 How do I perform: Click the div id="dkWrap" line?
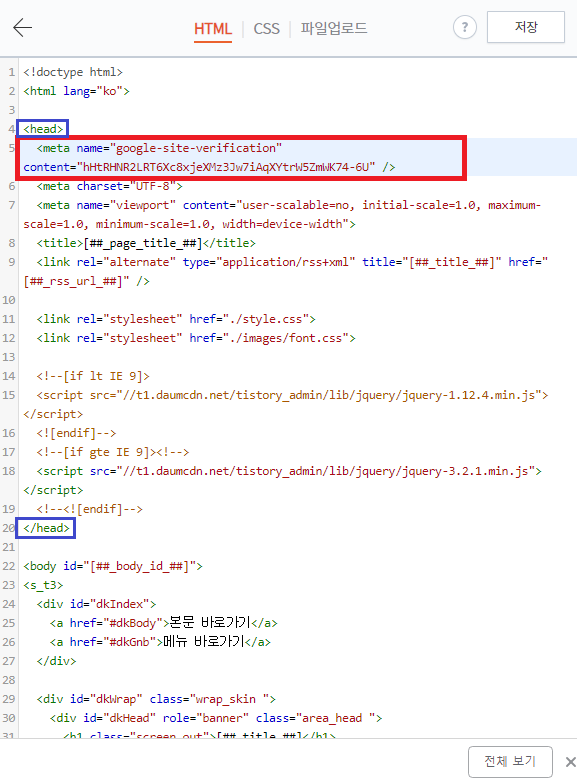pos(156,699)
